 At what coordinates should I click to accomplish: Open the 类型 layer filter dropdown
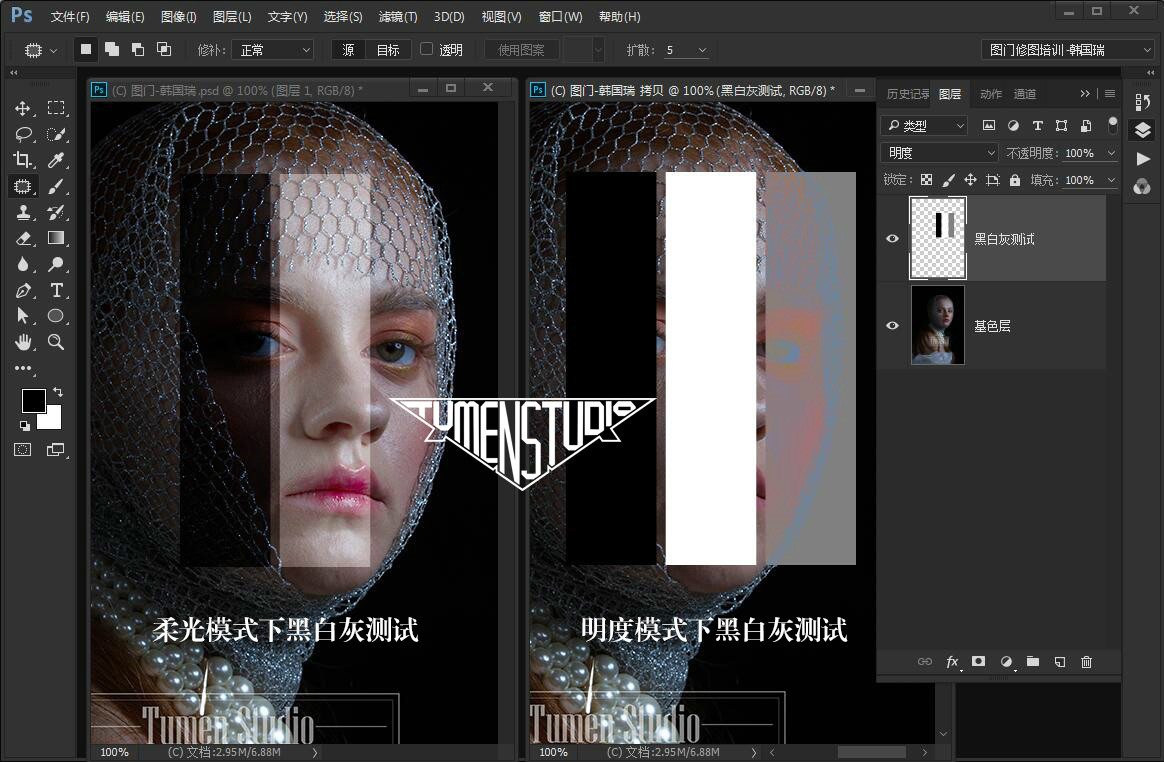click(924, 126)
